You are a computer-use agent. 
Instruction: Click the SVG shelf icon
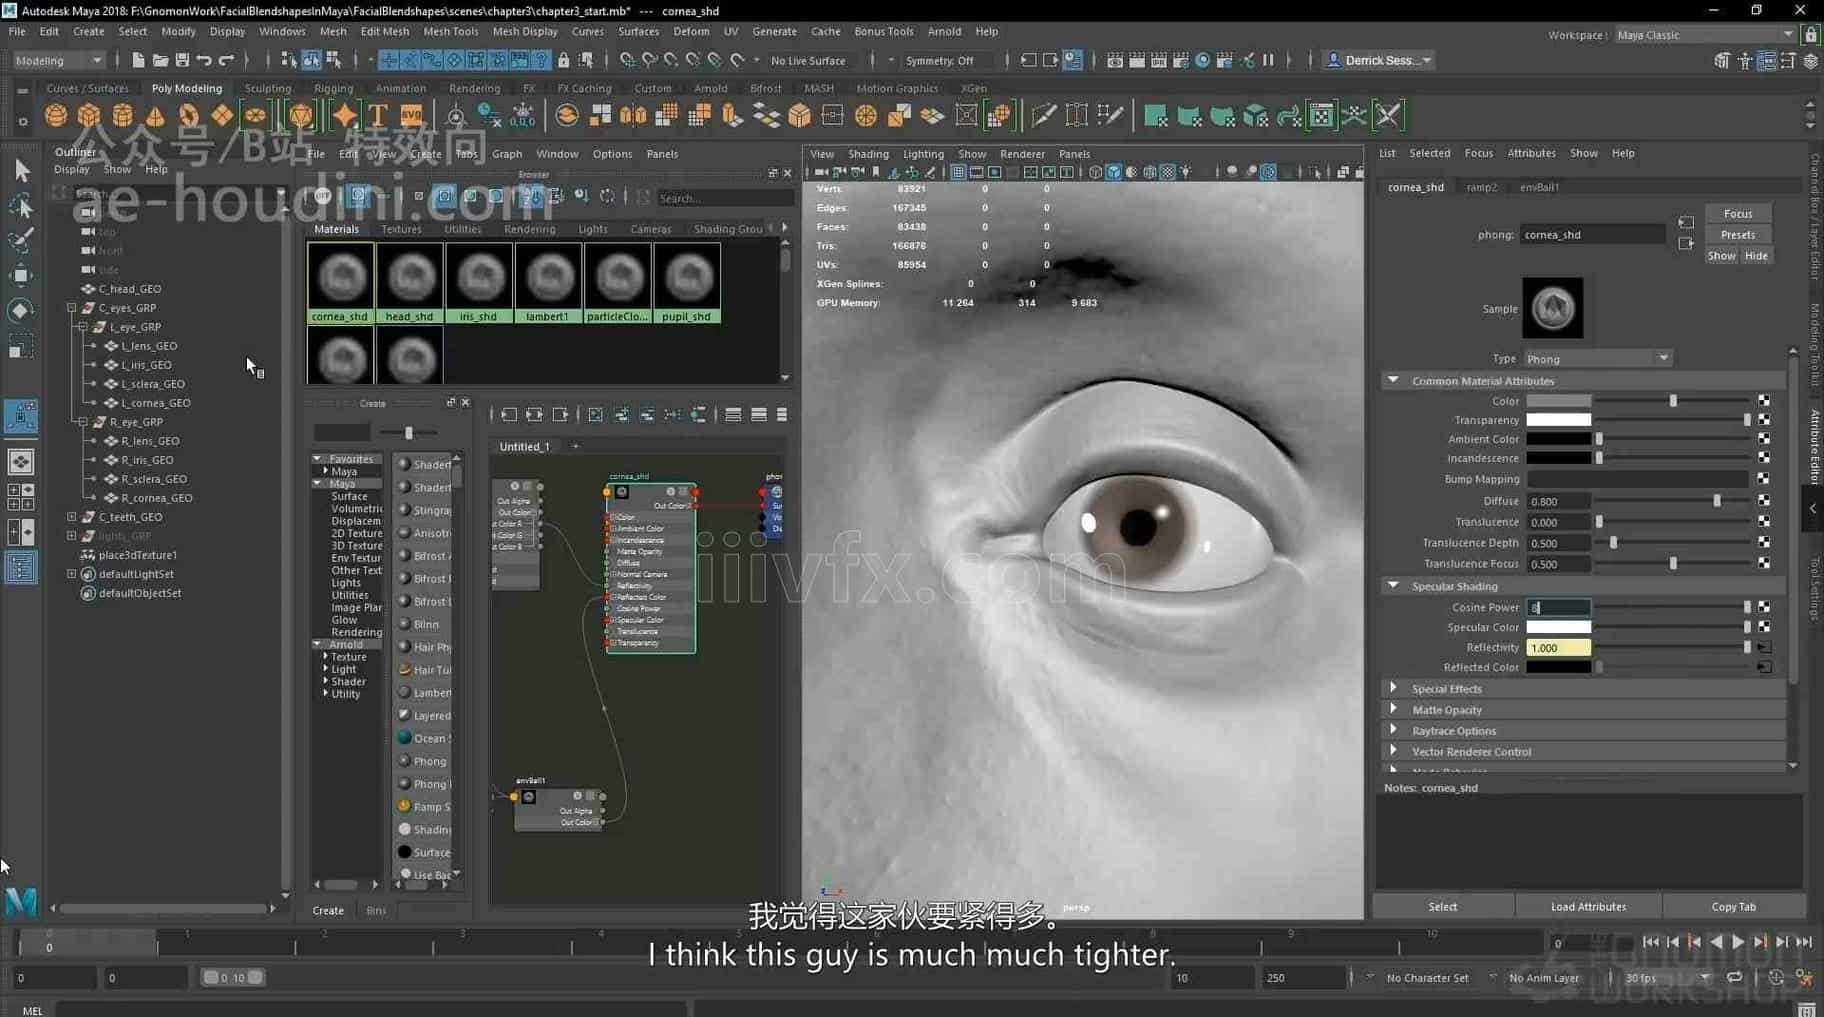pyautogui.click(x=411, y=116)
